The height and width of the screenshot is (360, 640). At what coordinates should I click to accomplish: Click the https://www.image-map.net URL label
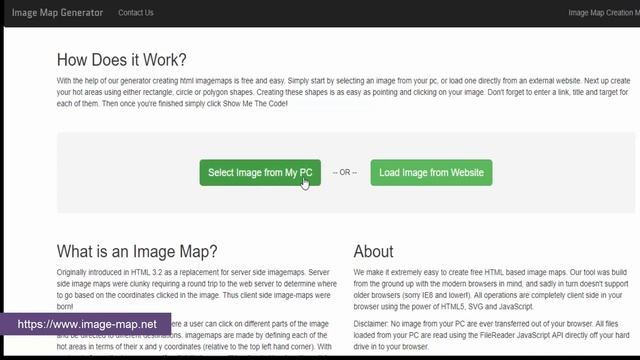pos(87,324)
